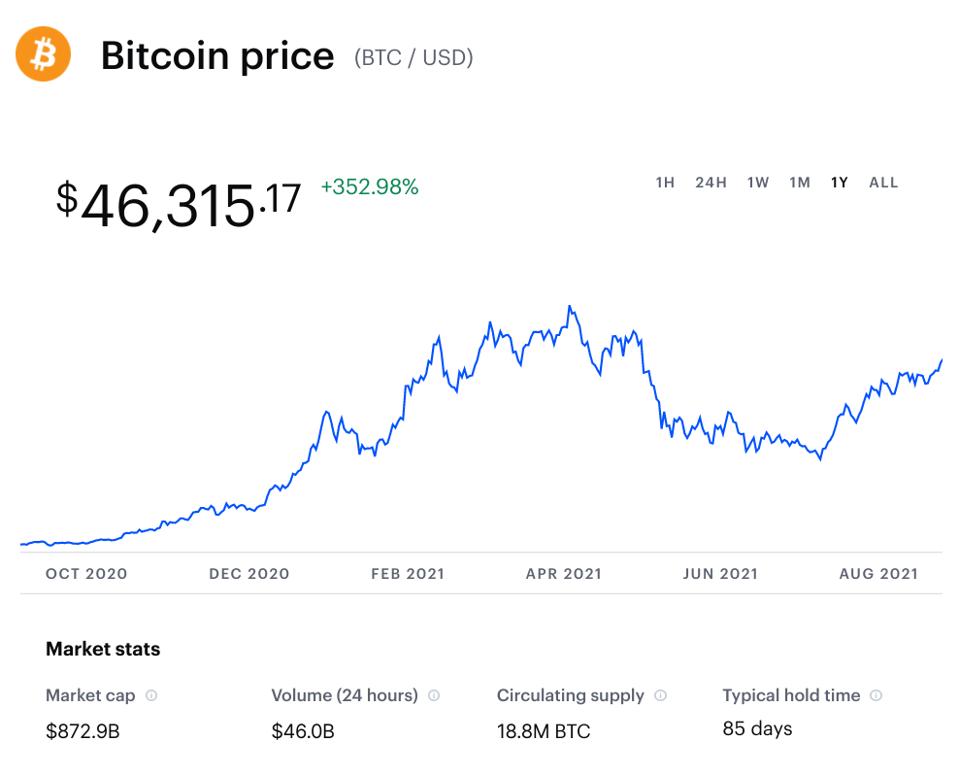Click info icon next to Market cap
Screen dimensions: 959x775
click(151, 695)
